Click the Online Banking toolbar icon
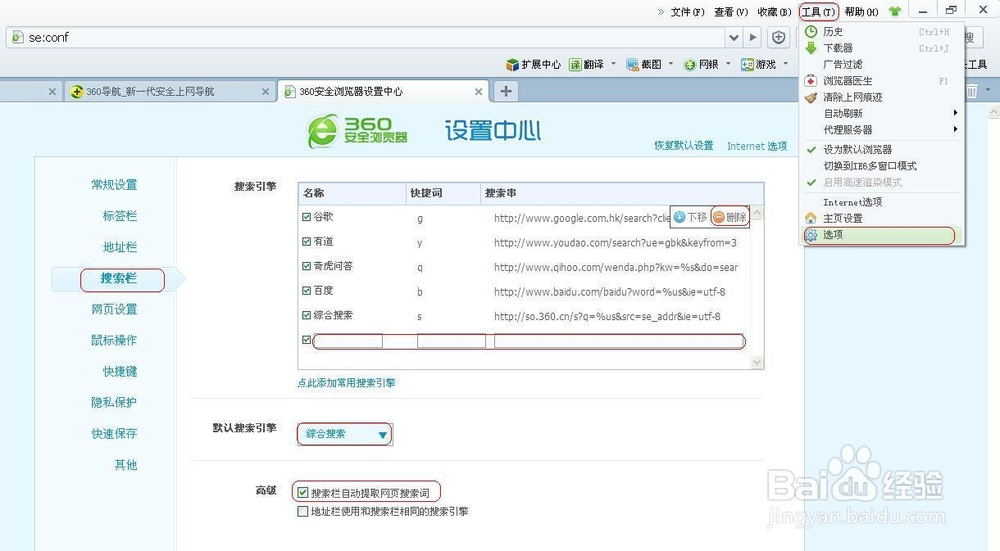 point(689,64)
